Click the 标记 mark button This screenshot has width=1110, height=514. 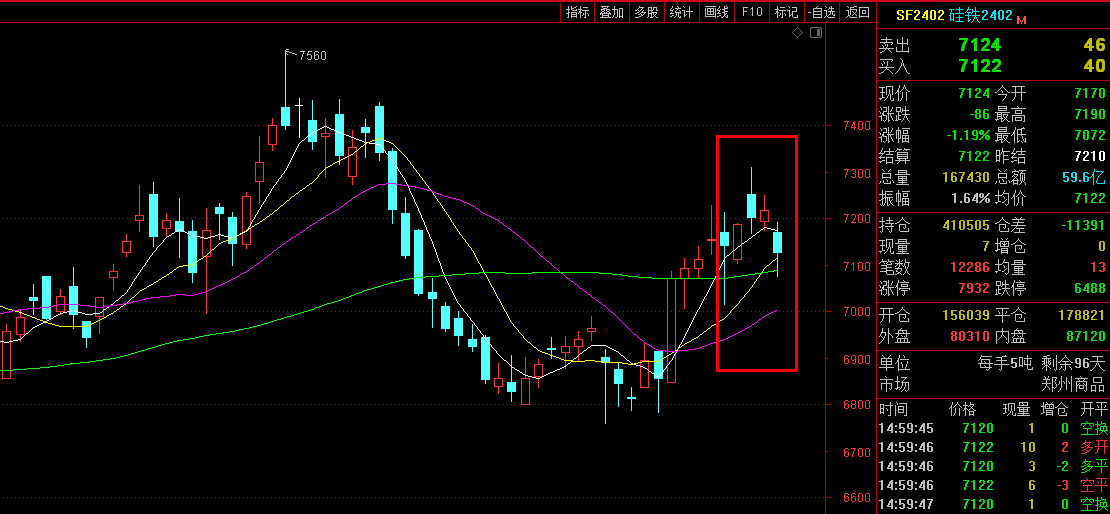(x=786, y=12)
